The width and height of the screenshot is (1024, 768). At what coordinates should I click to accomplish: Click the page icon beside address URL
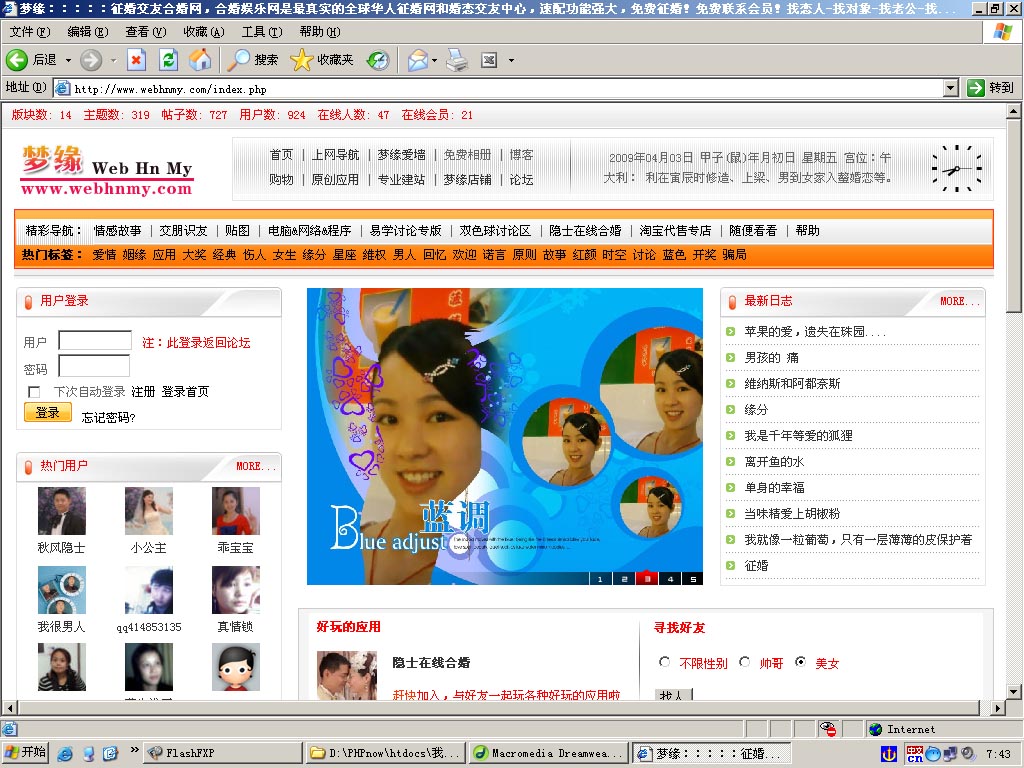(62, 88)
